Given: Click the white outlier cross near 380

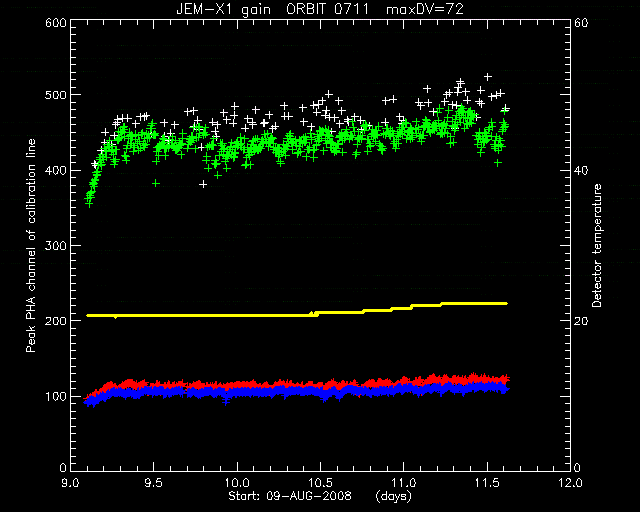Looking at the screenshot, I should click(x=203, y=185).
